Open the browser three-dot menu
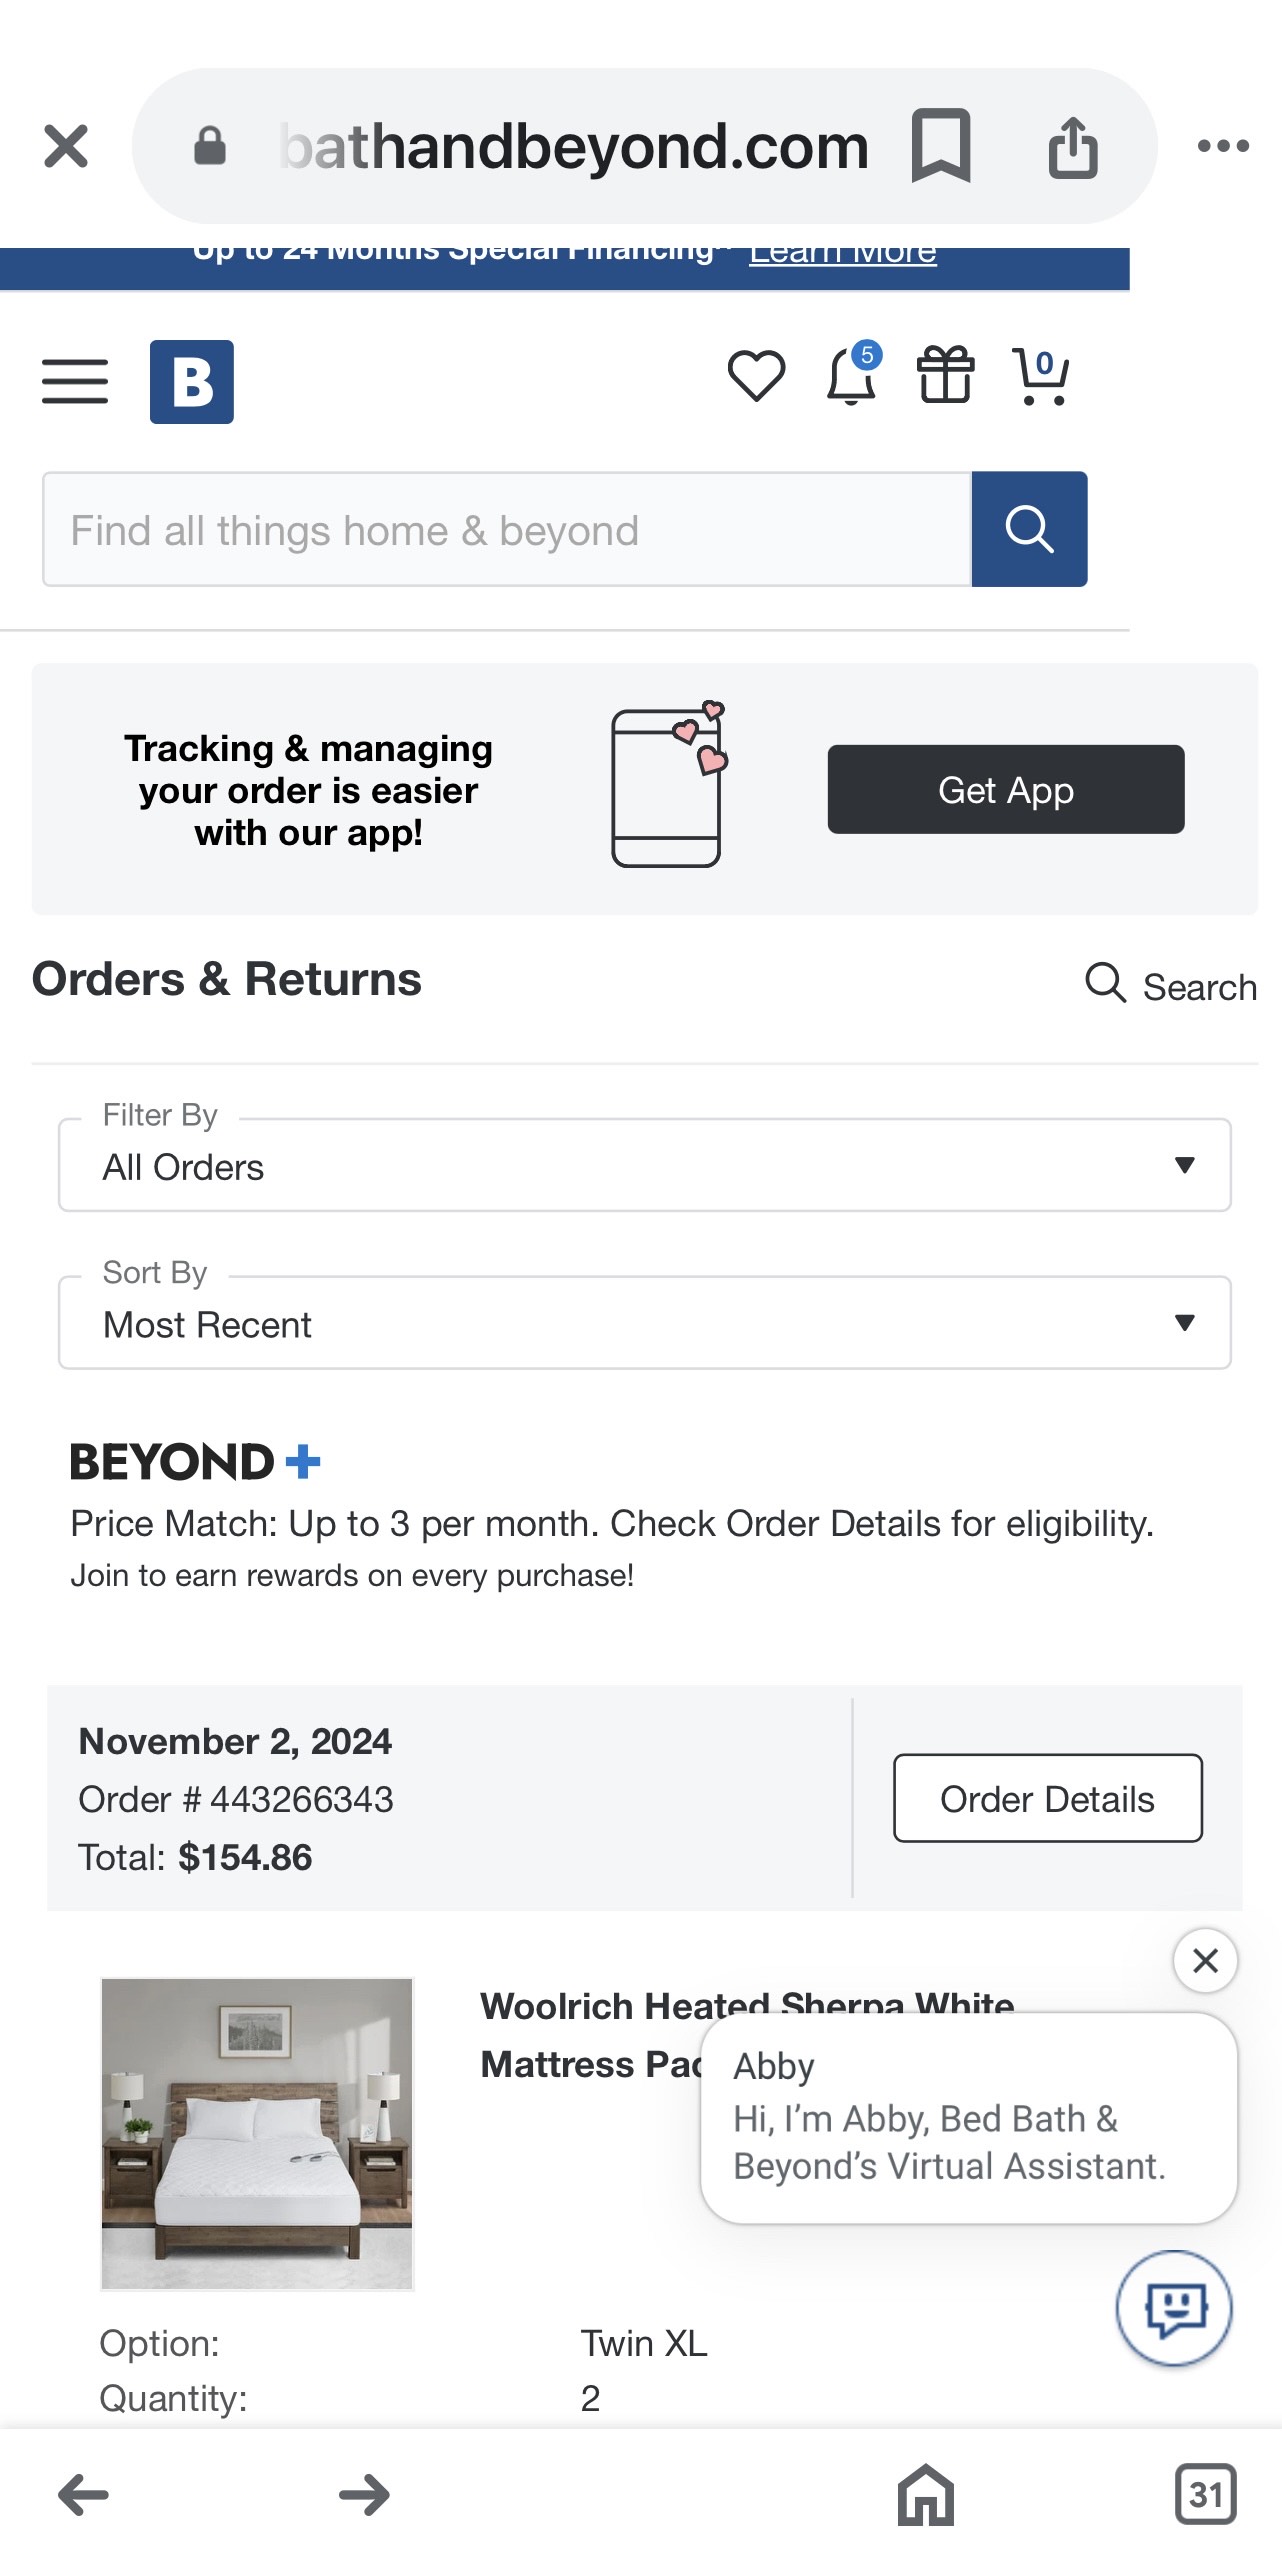This screenshot has height=2572, width=1282. (1223, 146)
